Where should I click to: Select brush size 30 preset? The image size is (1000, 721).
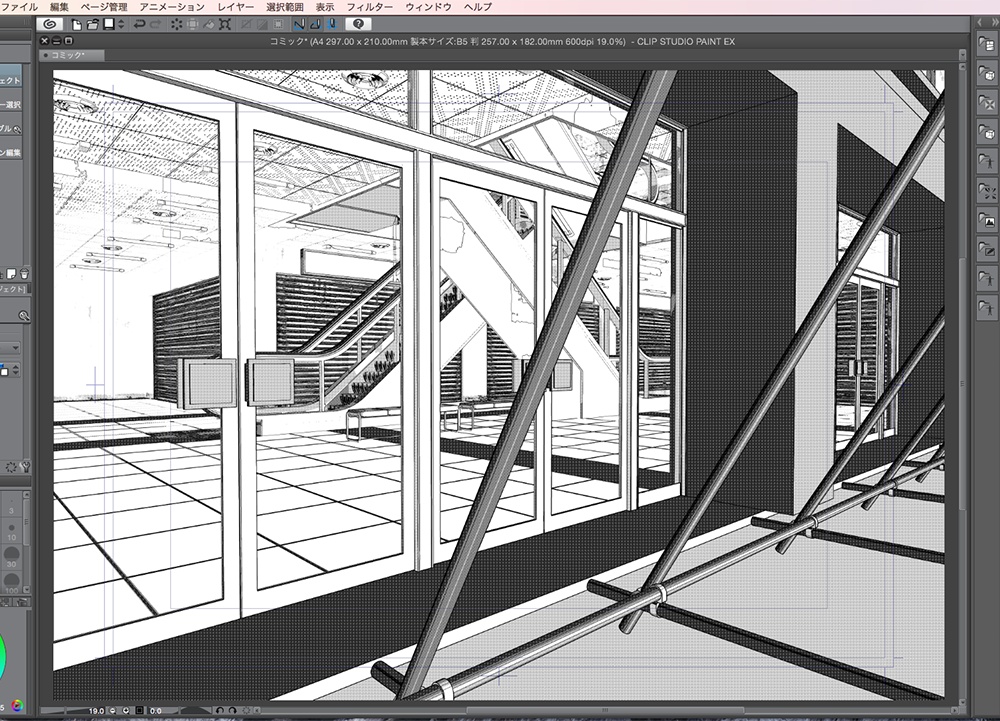click(11, 558)
